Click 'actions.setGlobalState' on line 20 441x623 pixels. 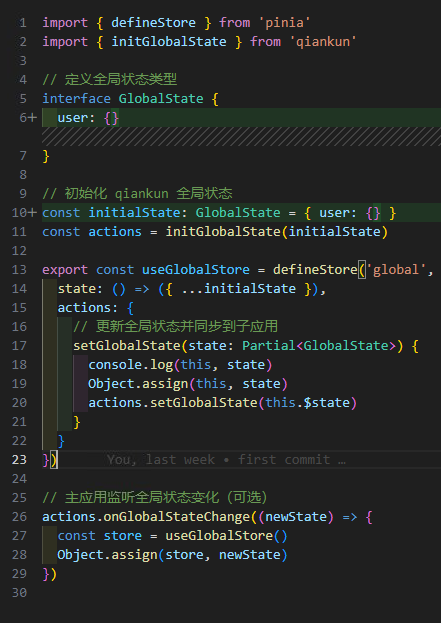tap(173, 403)
